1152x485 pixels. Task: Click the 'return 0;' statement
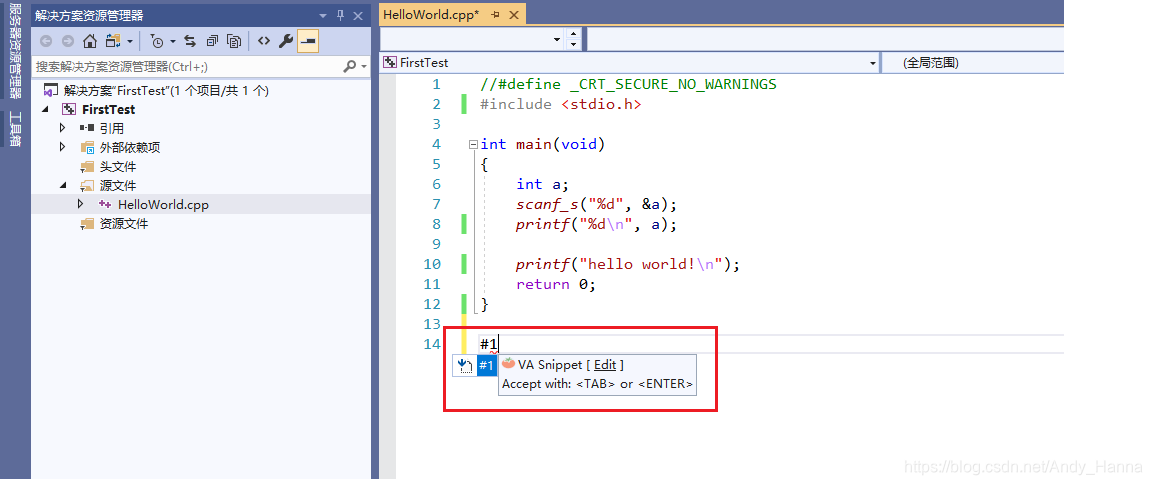point(555,284)
